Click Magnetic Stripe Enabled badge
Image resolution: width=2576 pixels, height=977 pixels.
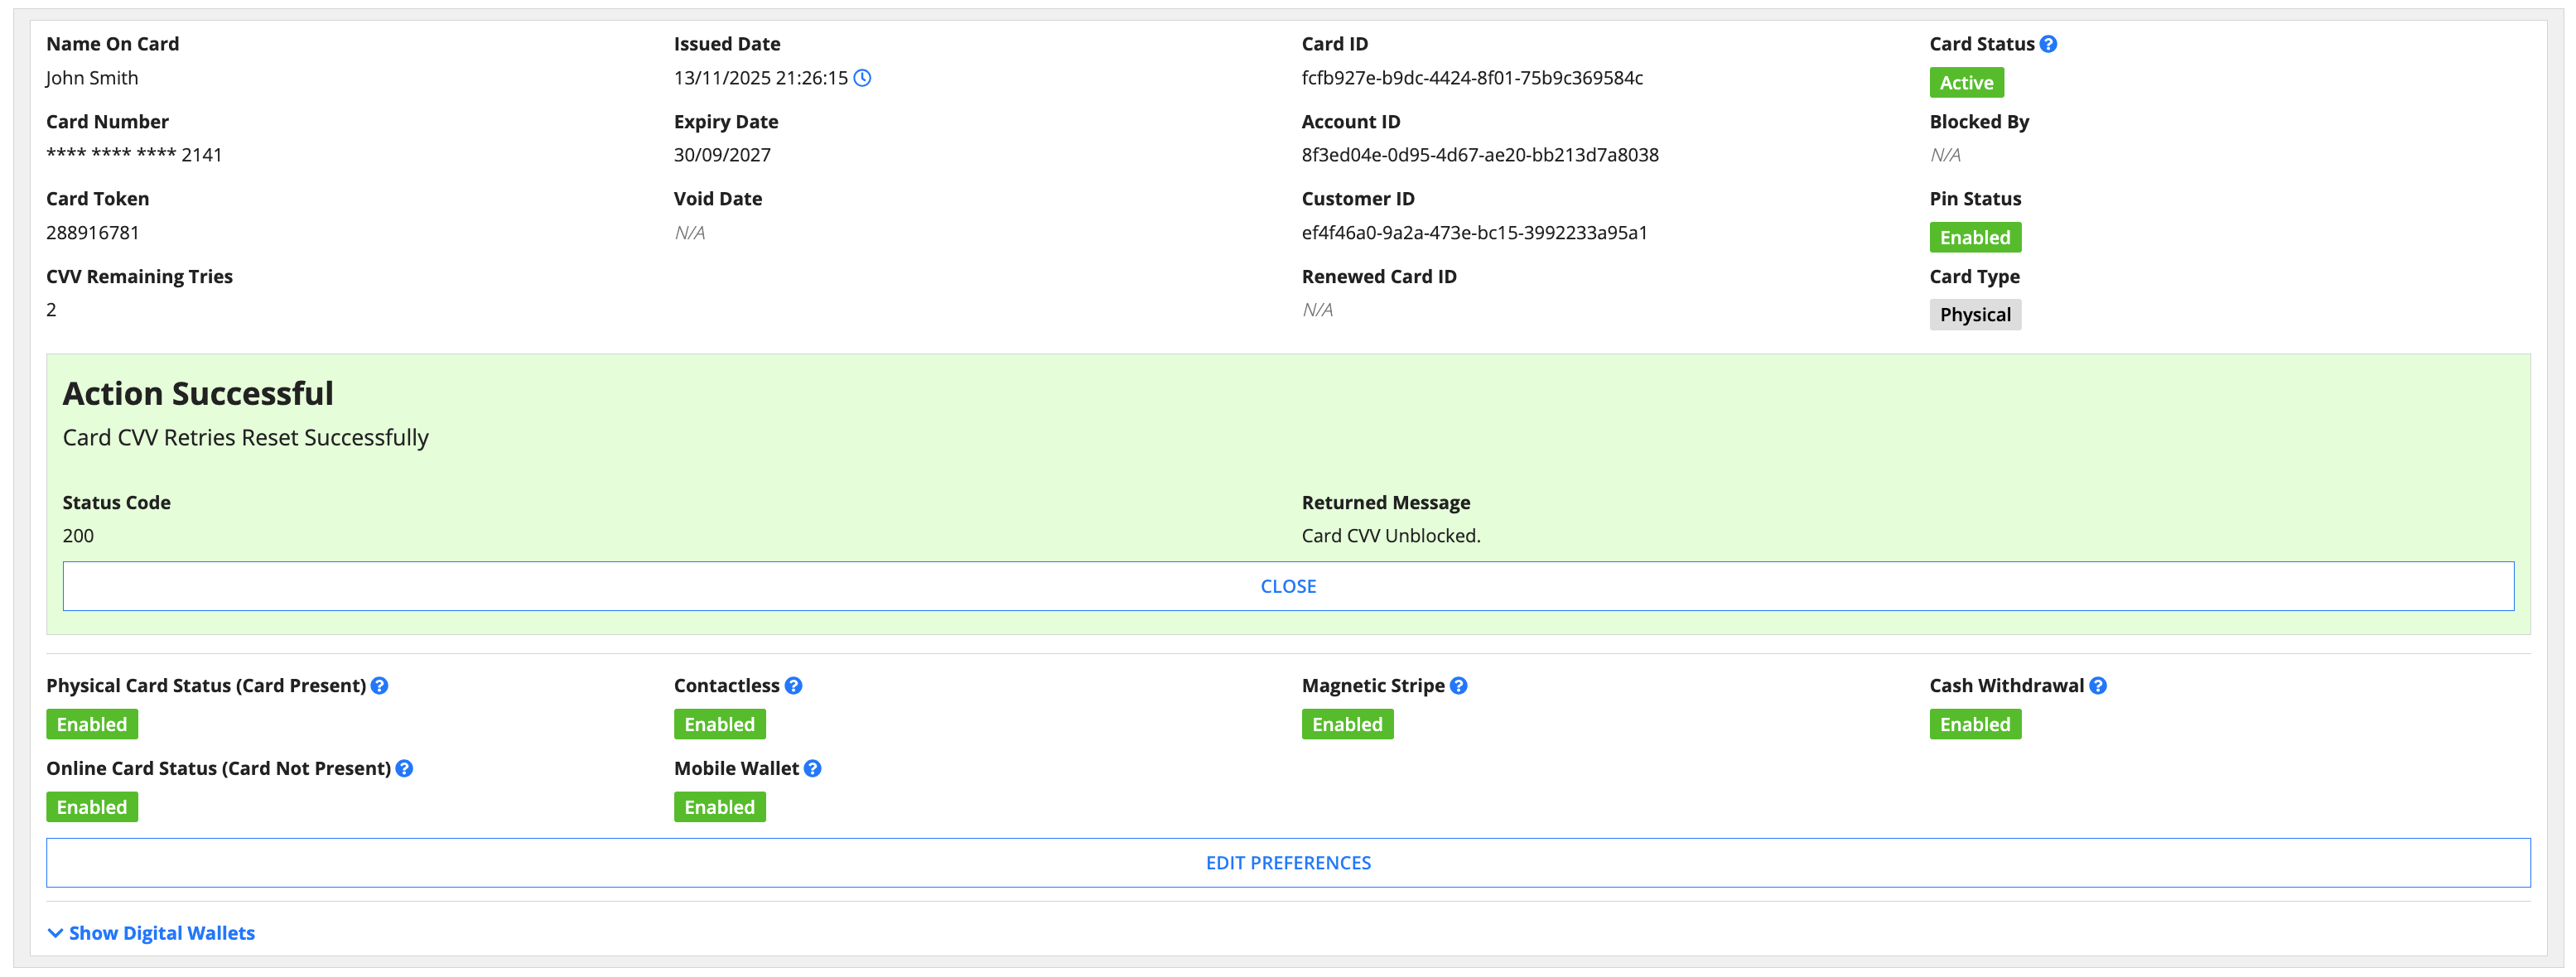point(1346,725)
